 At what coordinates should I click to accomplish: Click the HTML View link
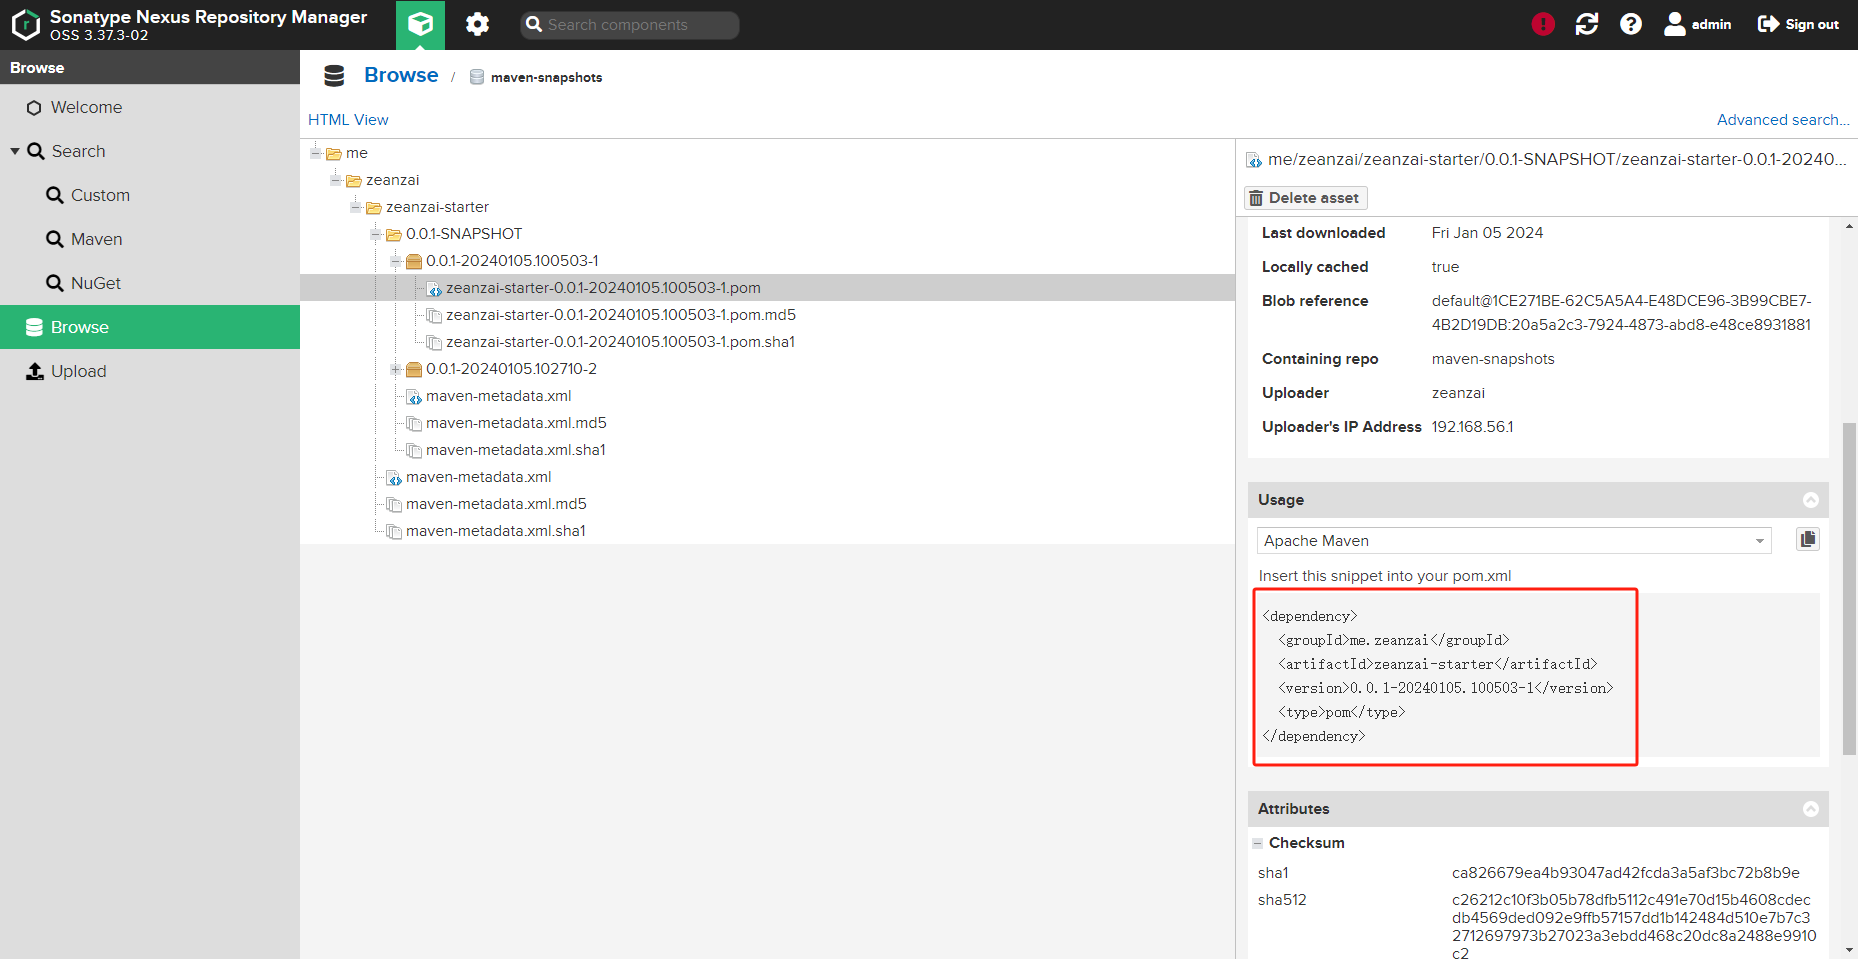pyautogui.click(x=348, y=120)
